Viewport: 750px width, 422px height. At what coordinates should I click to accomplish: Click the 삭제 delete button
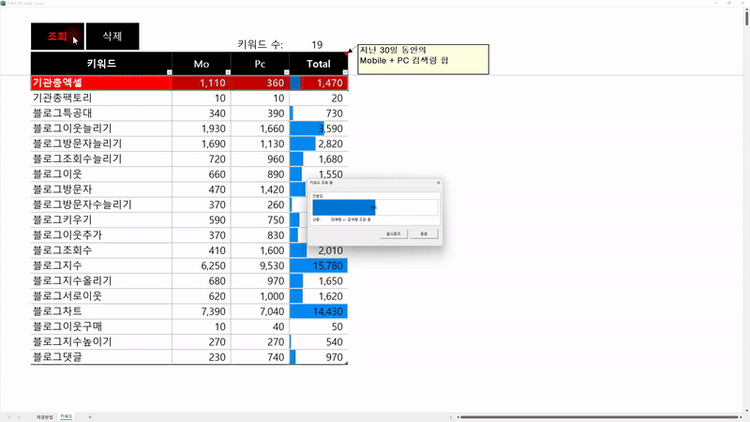click(x=112, y=36)
